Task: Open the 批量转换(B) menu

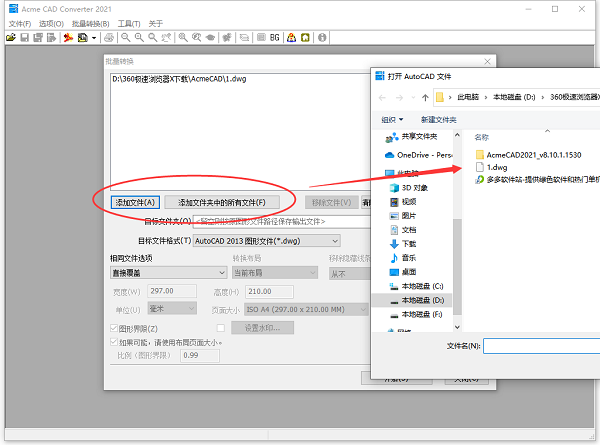Action: click(91, 24)
